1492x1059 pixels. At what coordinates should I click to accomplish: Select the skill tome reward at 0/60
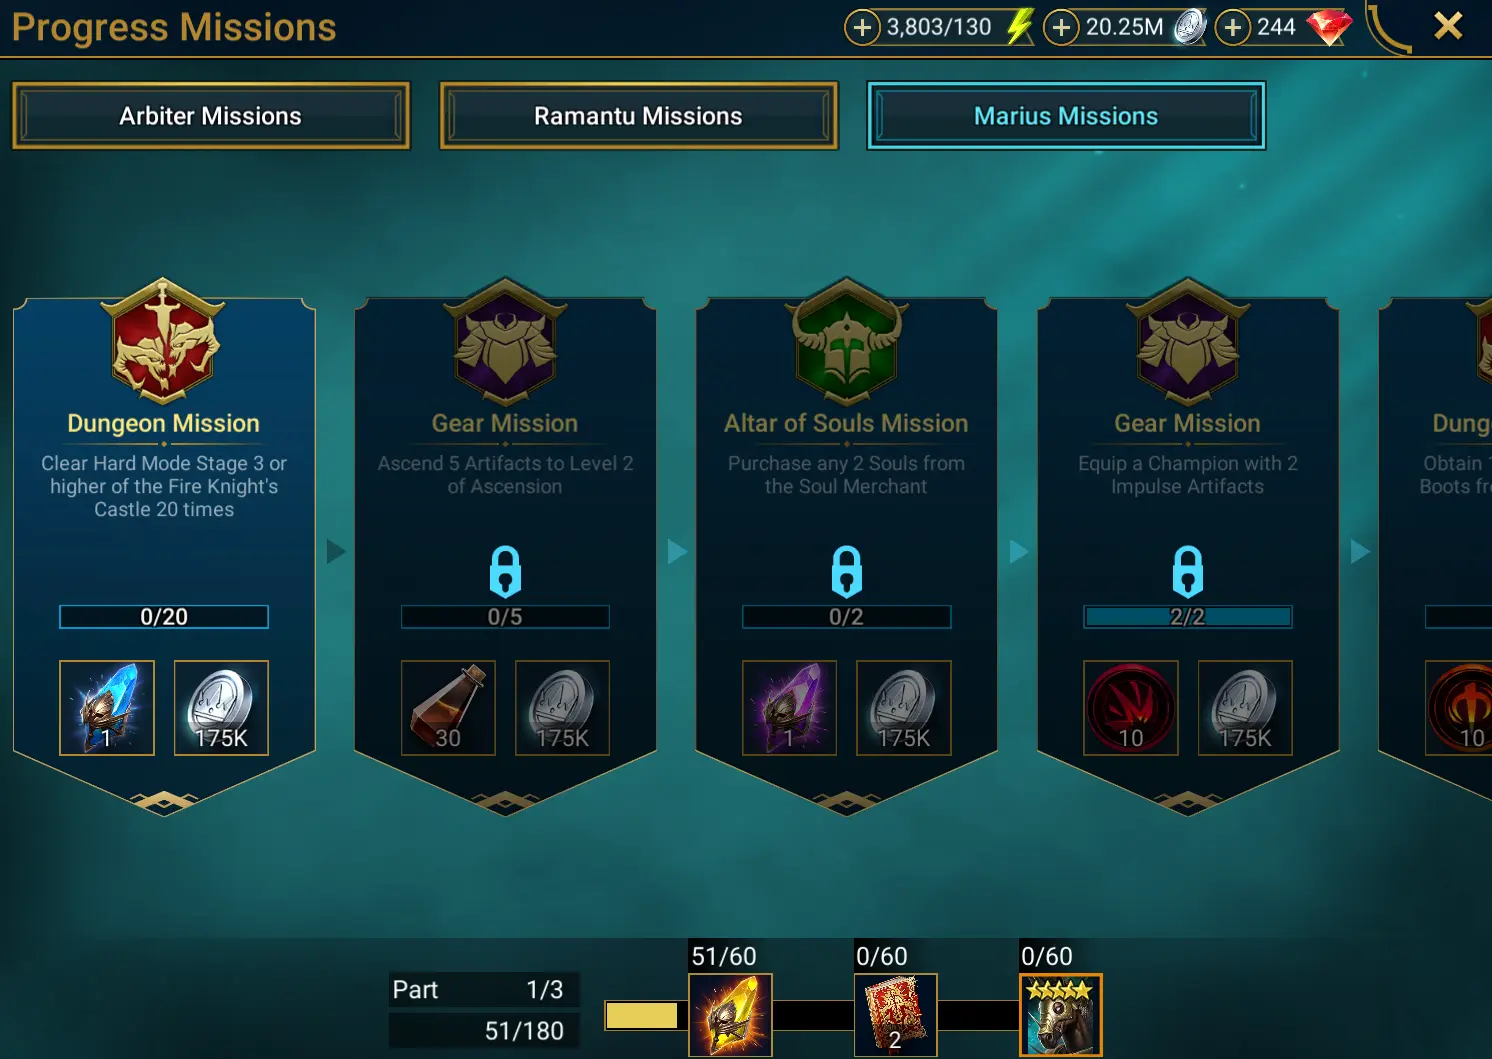pyautogui.click(x=896, y=1015)
